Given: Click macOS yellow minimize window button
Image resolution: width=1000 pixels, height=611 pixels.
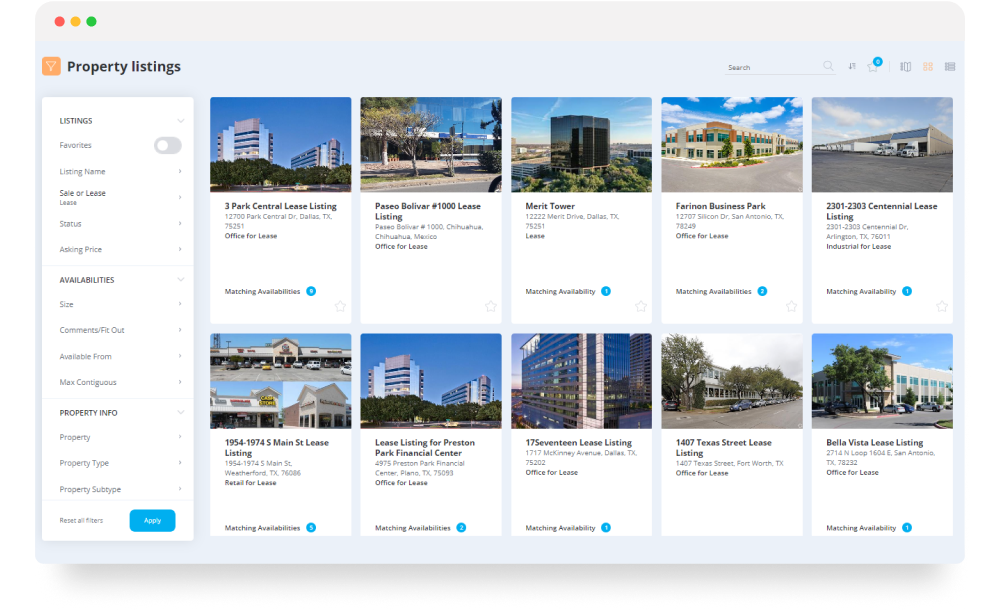Looking at the screenshot, I should 75,22.
